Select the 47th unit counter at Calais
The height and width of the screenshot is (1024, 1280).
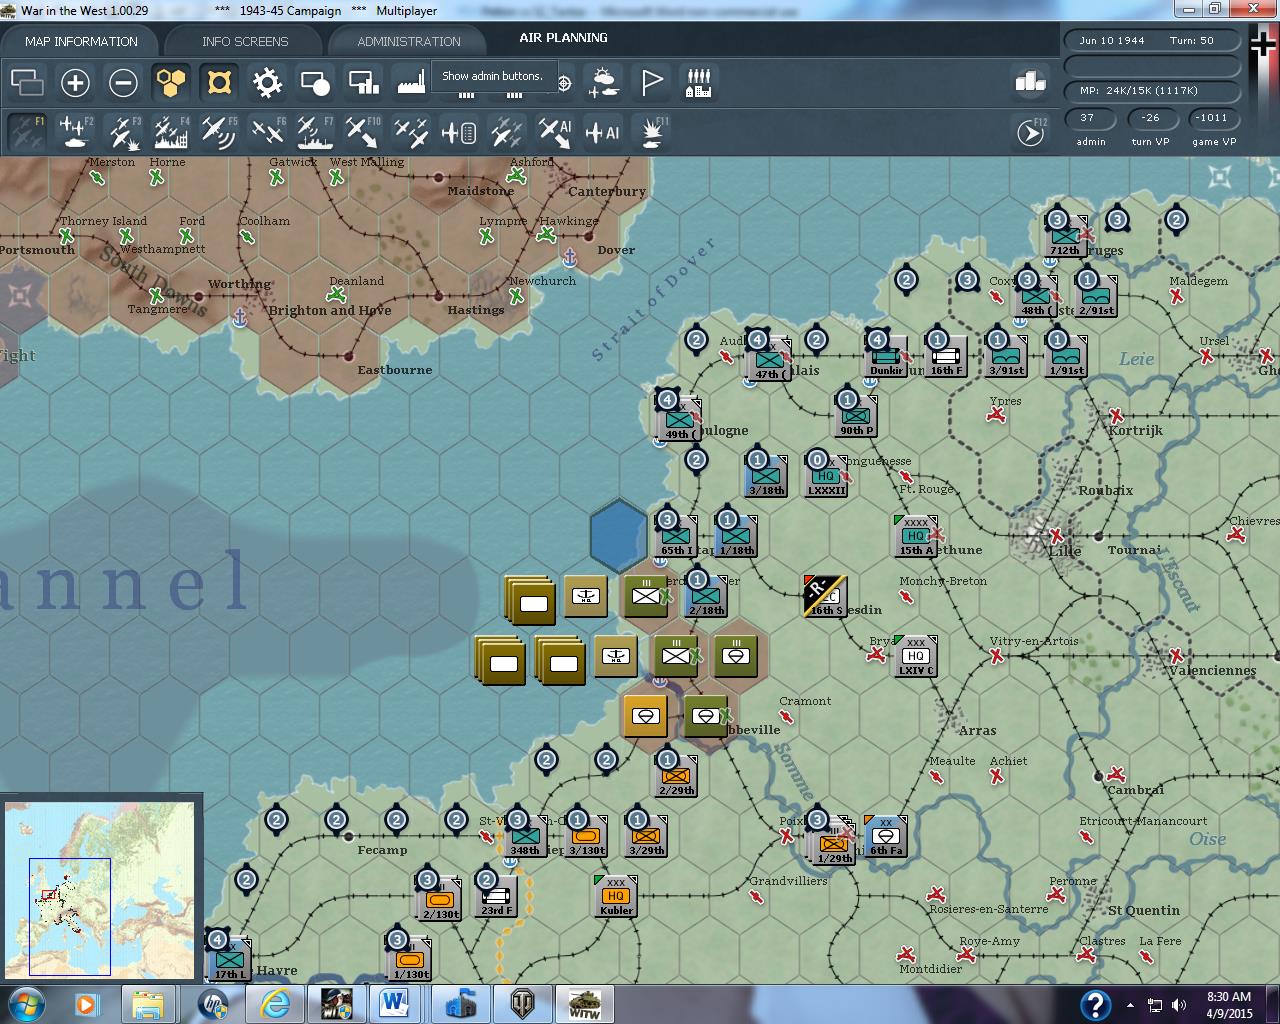click(x=768, y=361)
